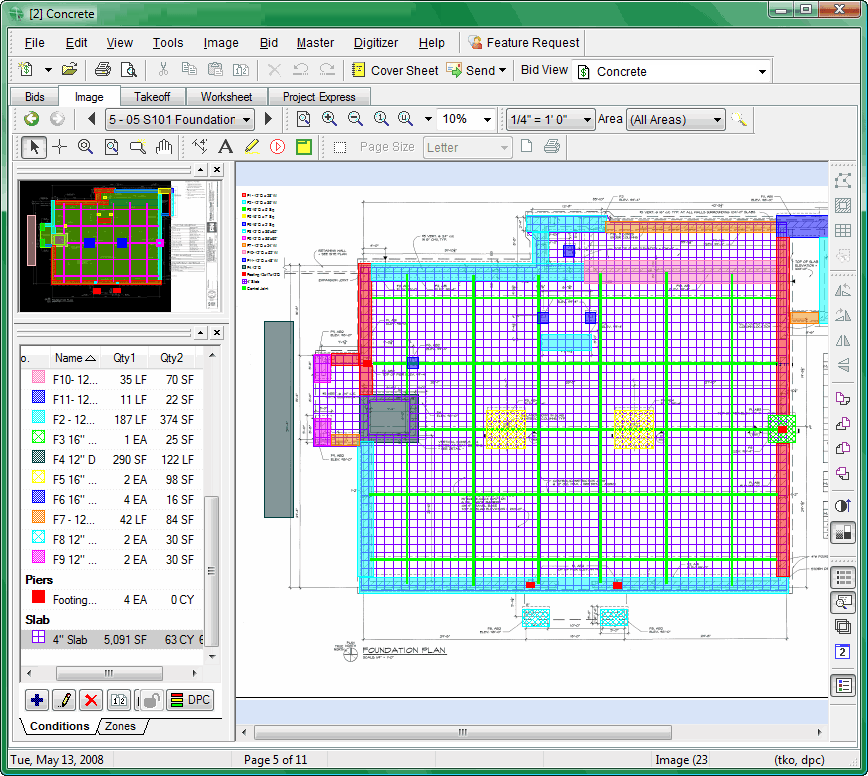Image resolution: width=868 pixels, height=776 pixels.
Task: Switch to the Zones tab
Action: (x=121, y=726)
